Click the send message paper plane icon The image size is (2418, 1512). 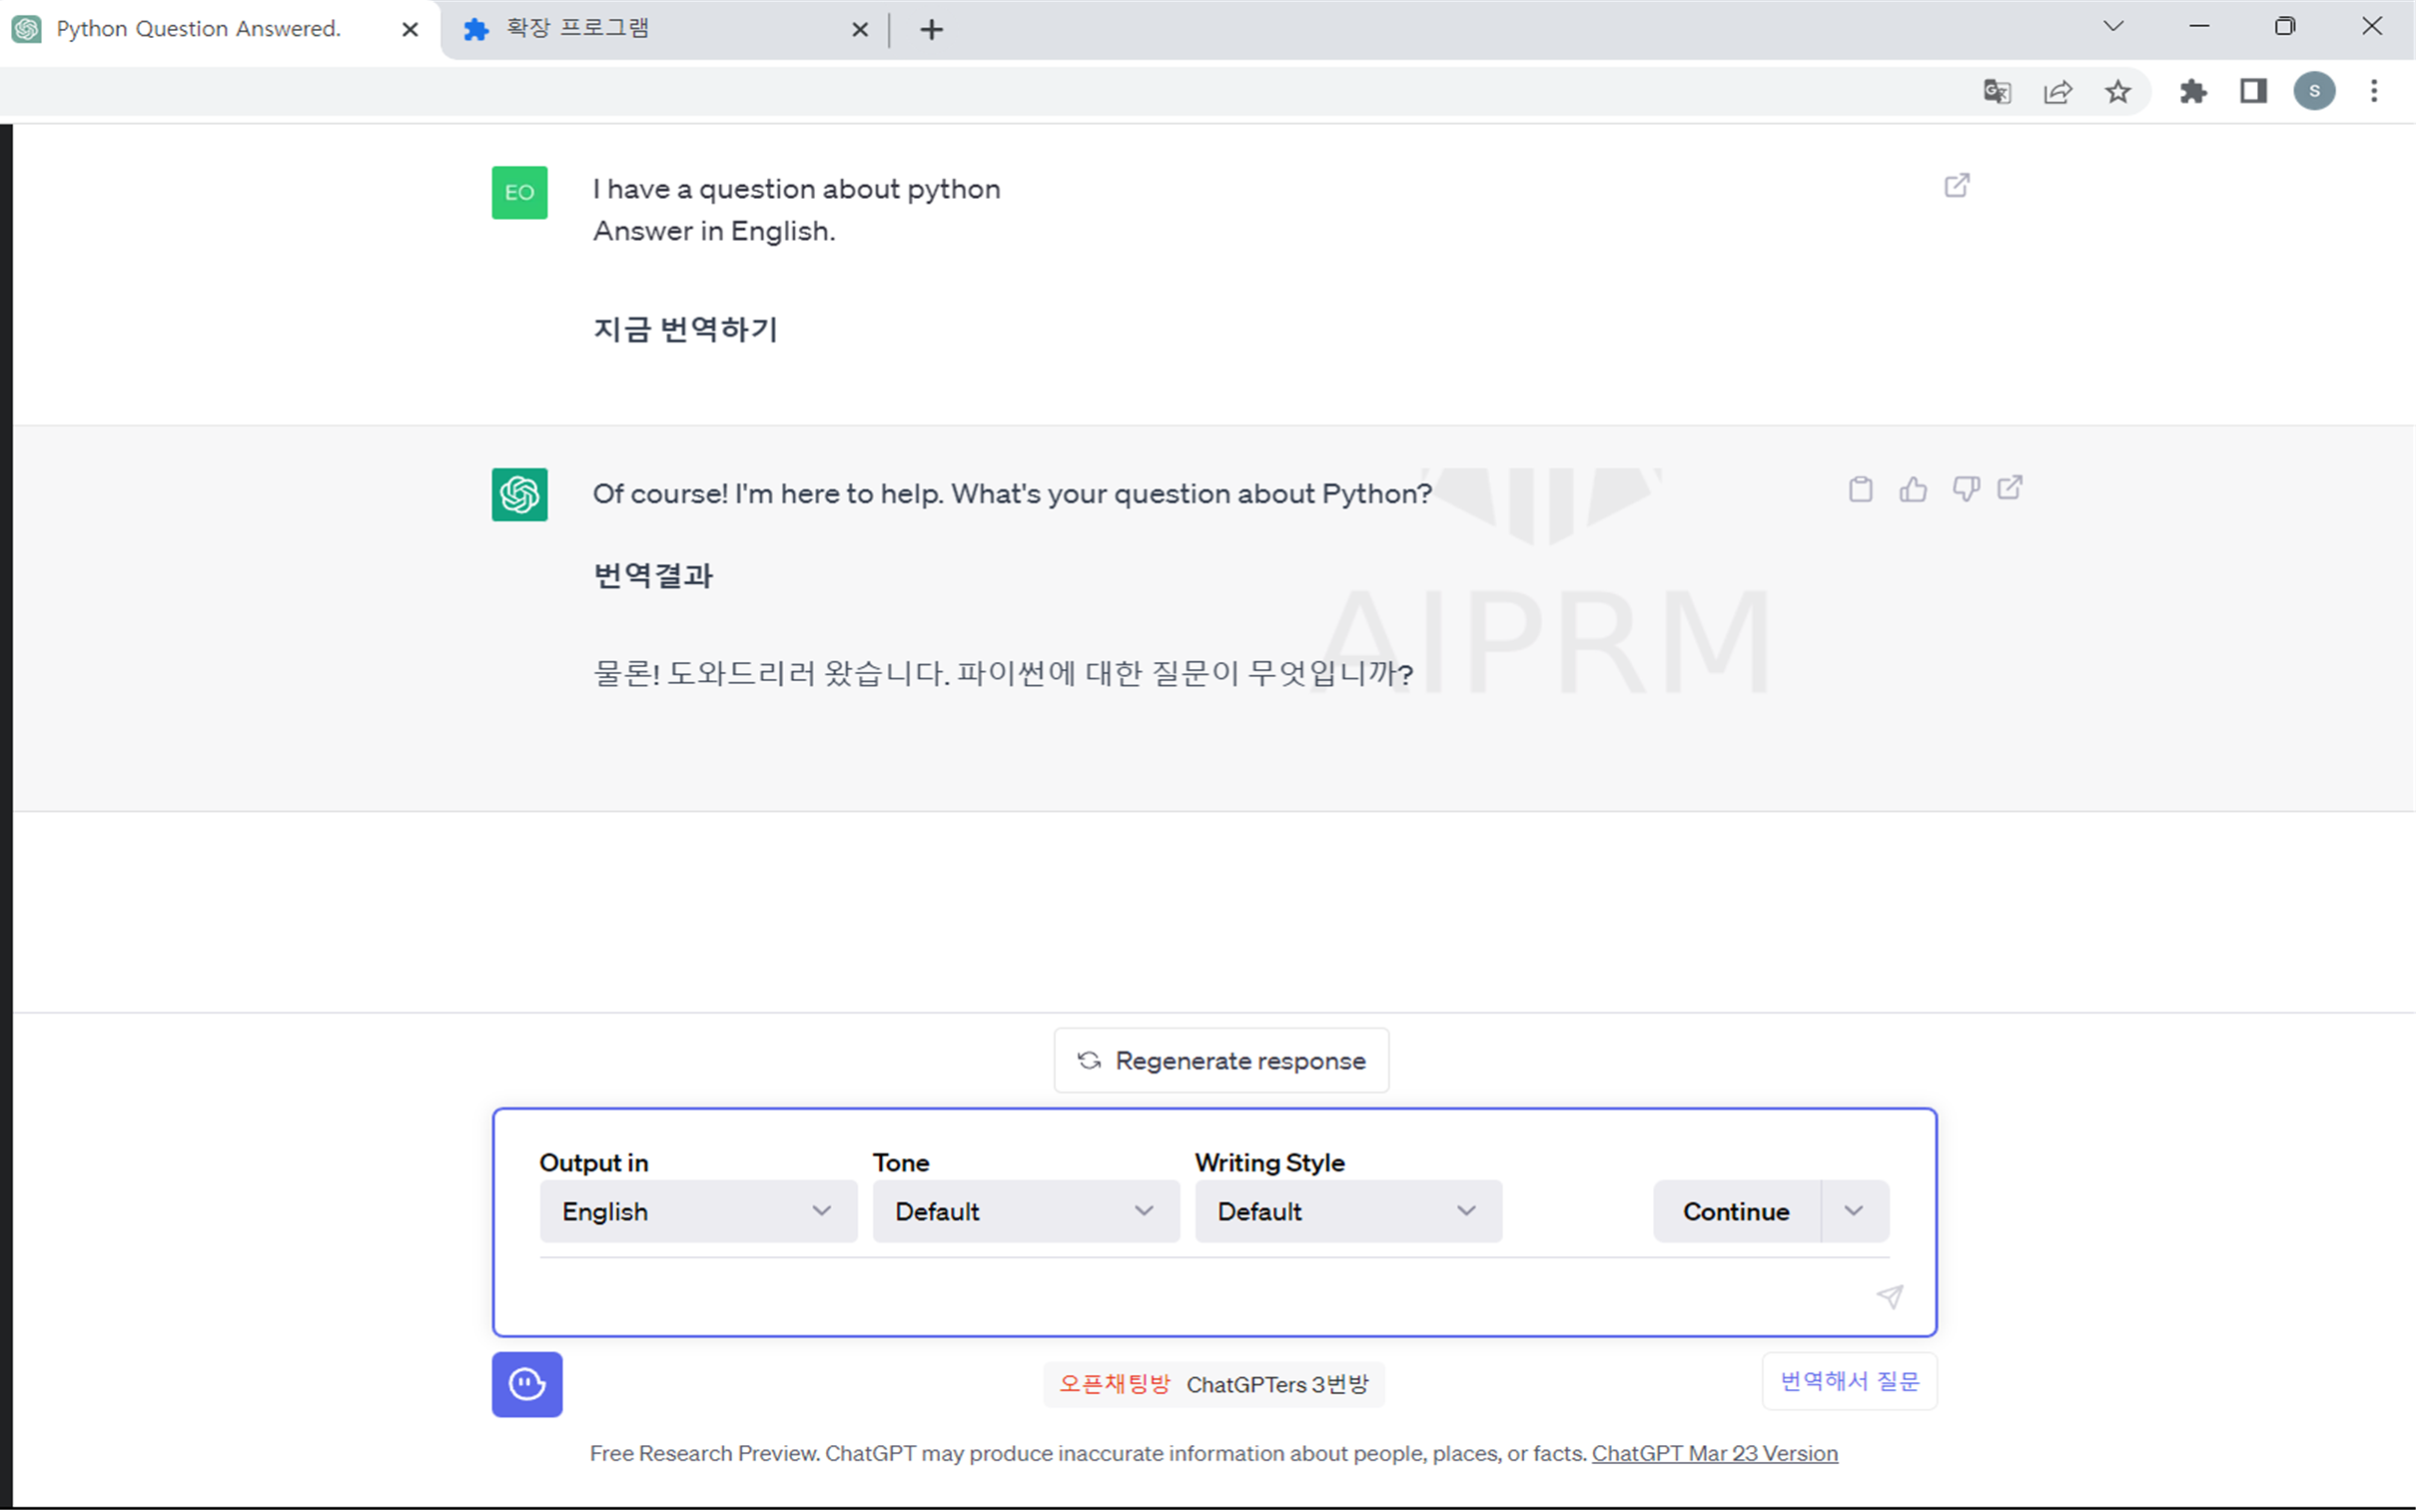coord(1889,1297)
